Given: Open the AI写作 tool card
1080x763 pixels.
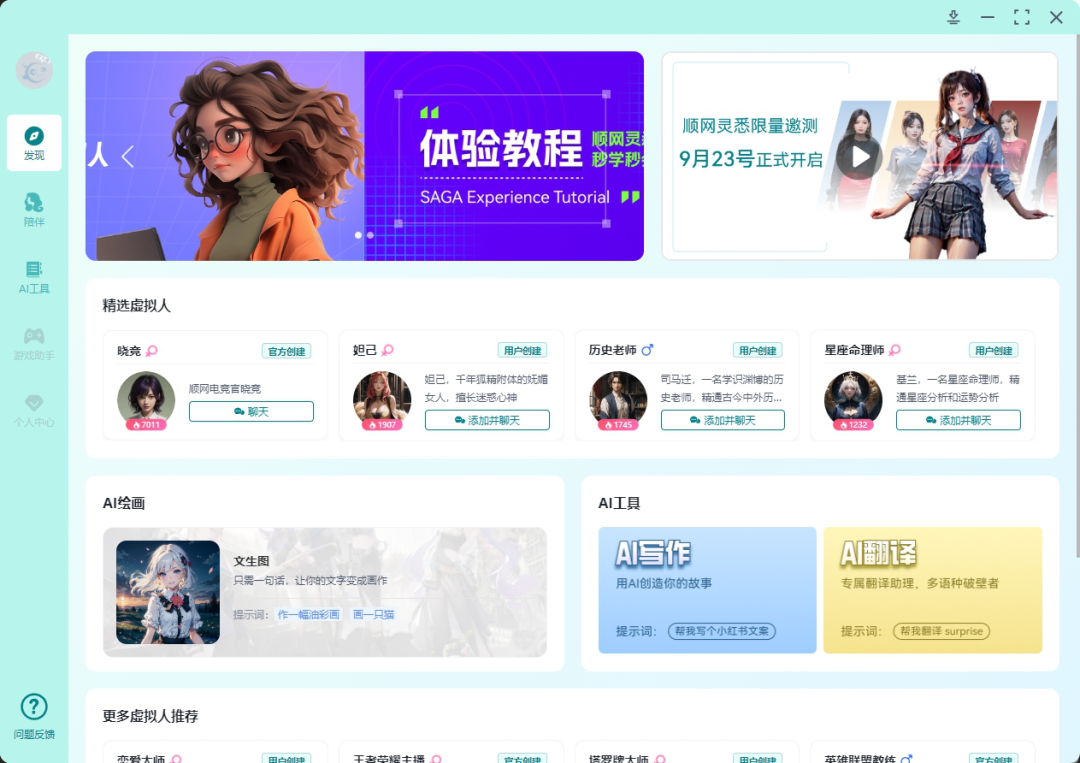Looking at the screenshot, I should [707, 590].
